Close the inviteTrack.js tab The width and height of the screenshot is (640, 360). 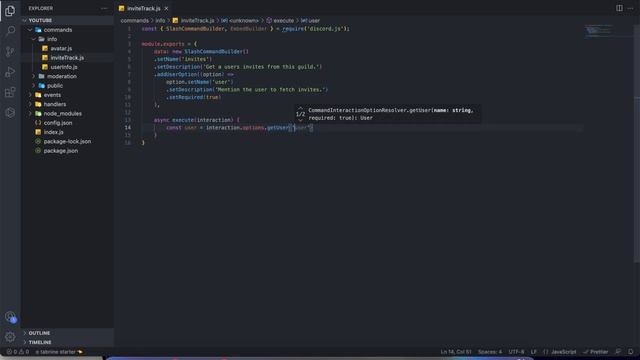coord(166,8)
